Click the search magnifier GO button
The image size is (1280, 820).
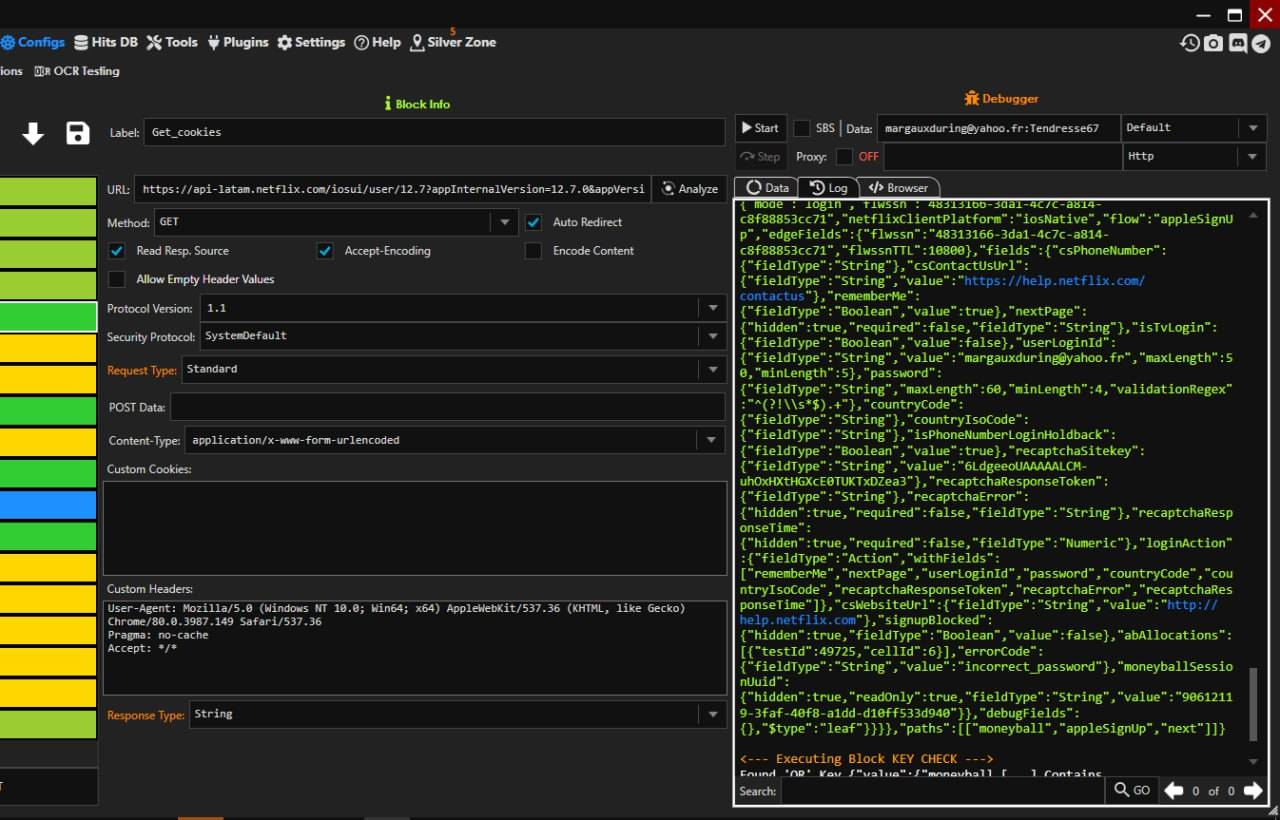click(1132, 790)
